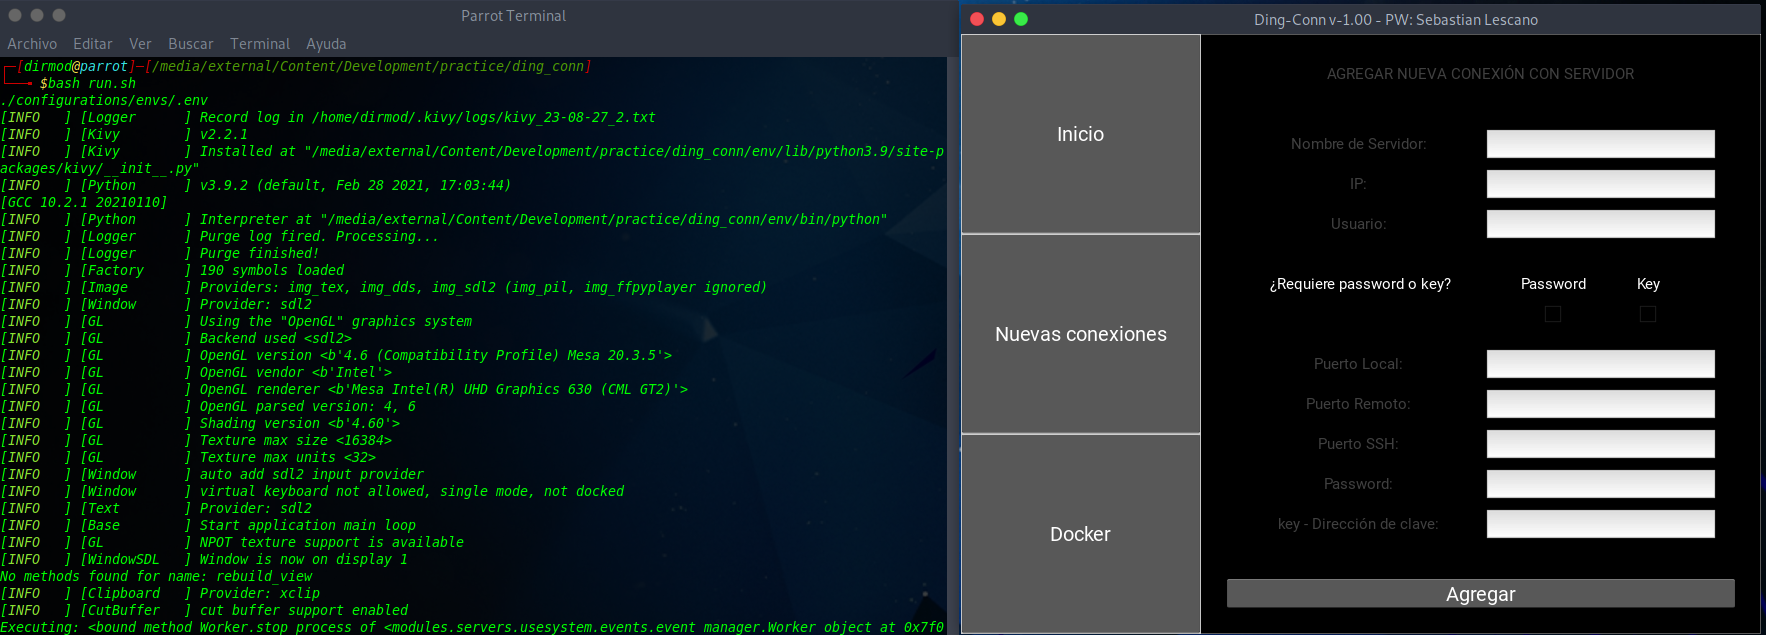
Task: Click the 'Purge finished!' log line
Action: pos(260,254)
